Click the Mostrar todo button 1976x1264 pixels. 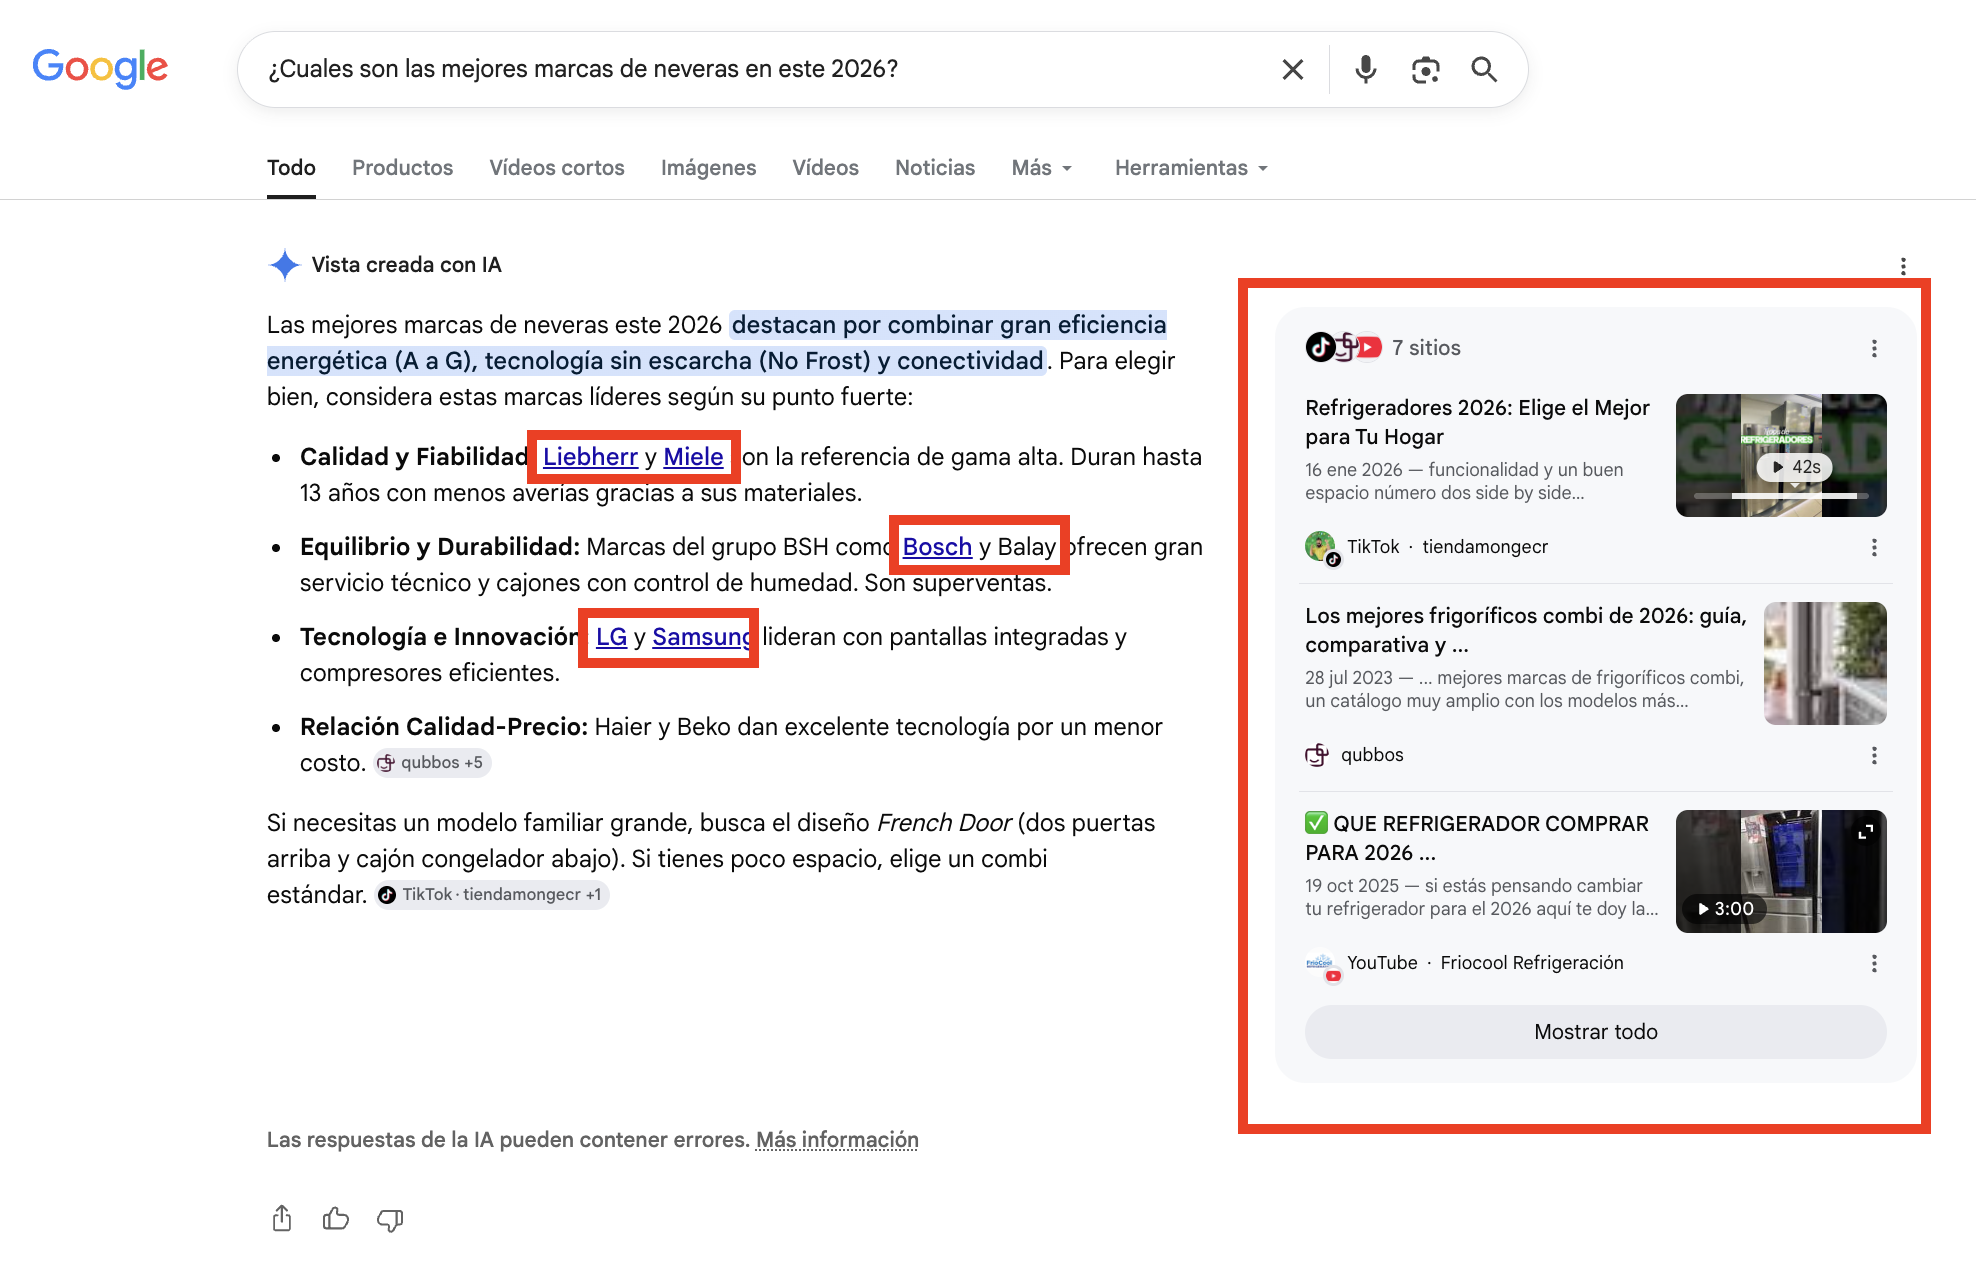point(1596,1032)
